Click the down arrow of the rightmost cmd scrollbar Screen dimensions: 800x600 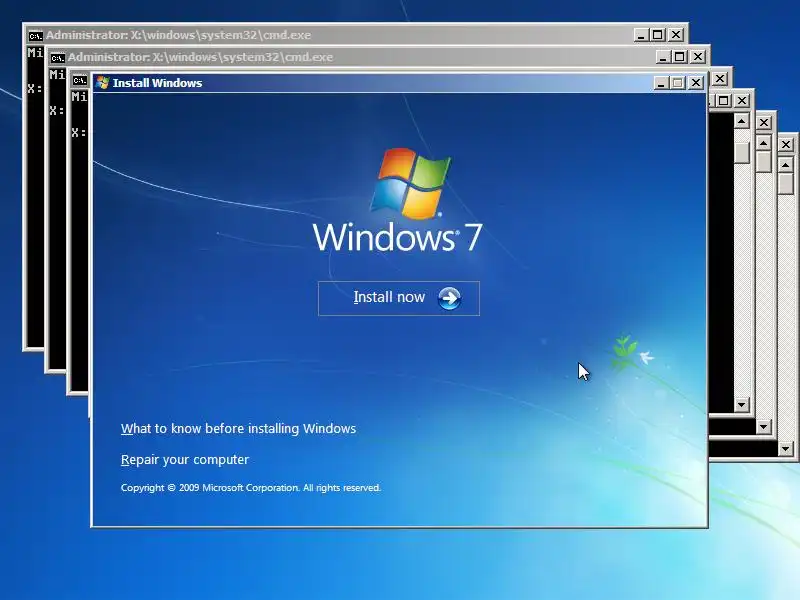point(786,449)
